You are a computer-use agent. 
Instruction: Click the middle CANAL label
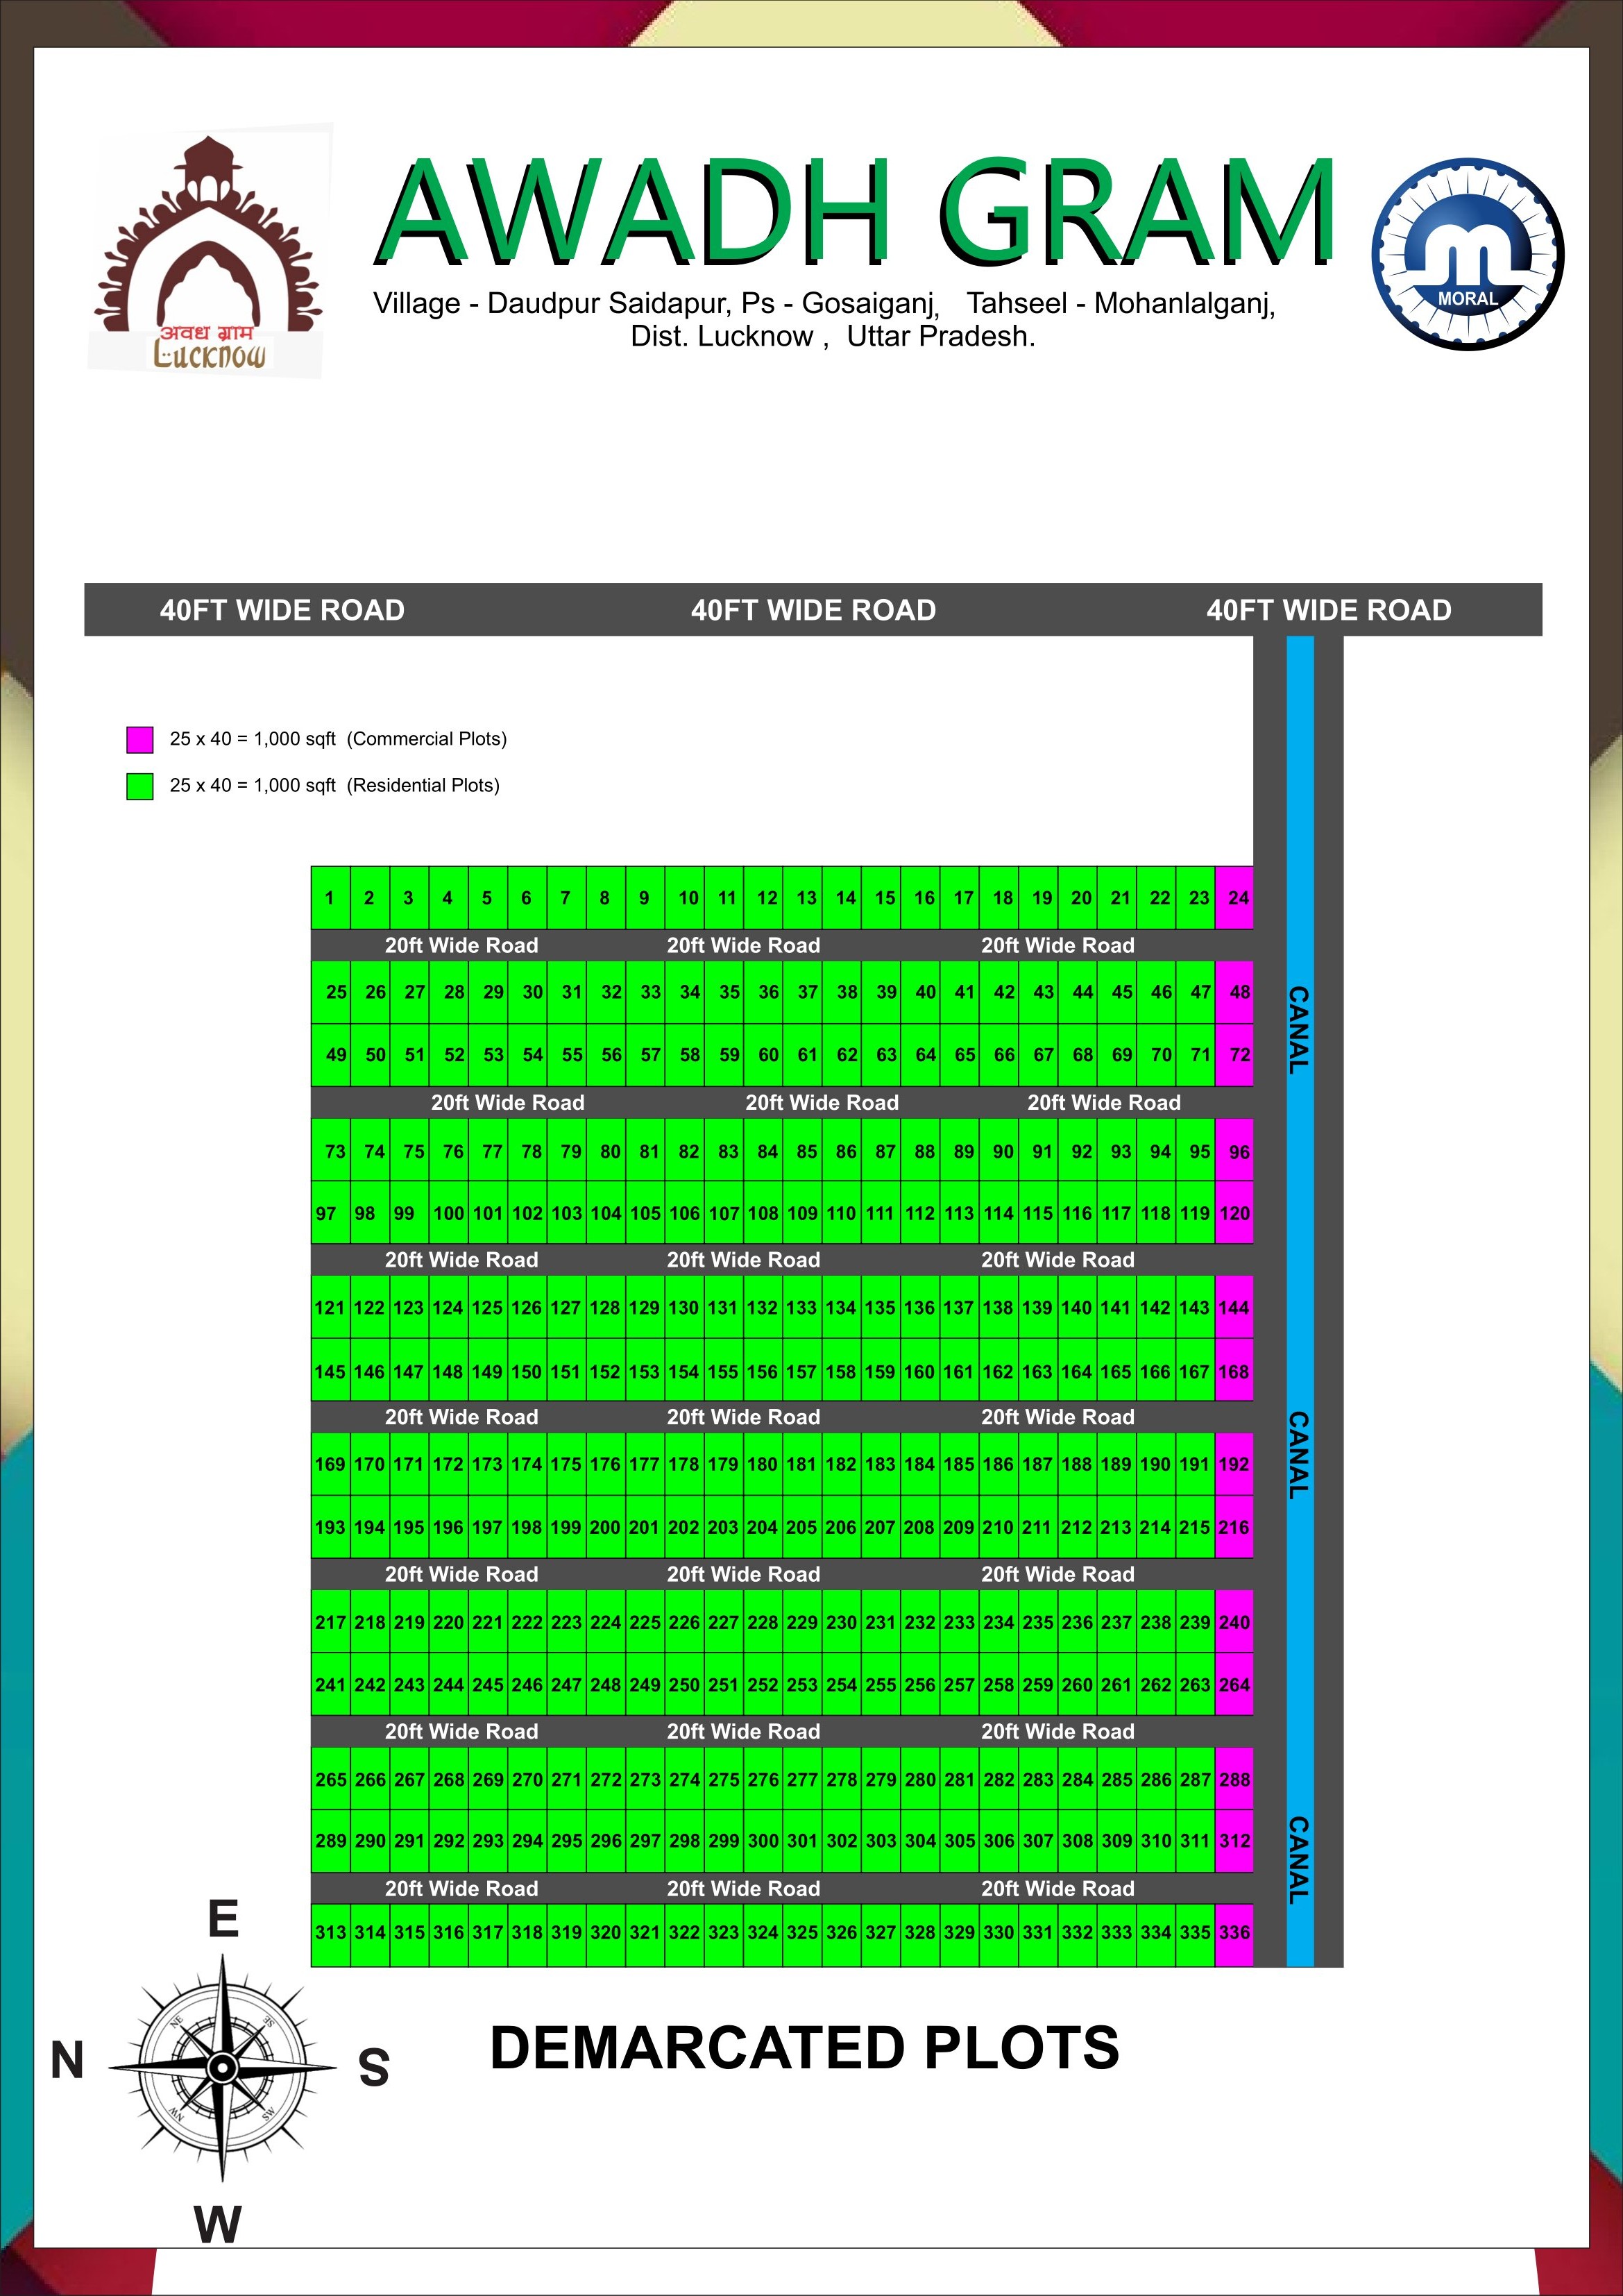1298,1455
